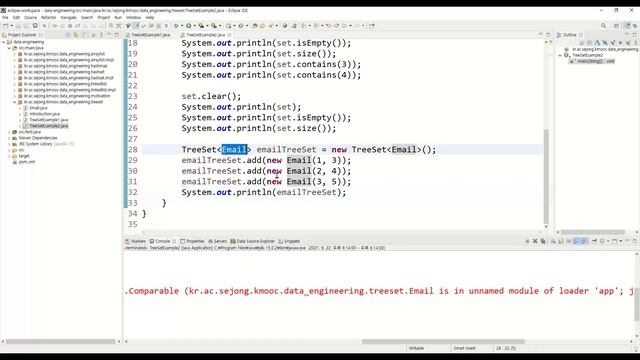Click the Outline horizontal scrollbar

pyautogui.click(x=593, y=232)
